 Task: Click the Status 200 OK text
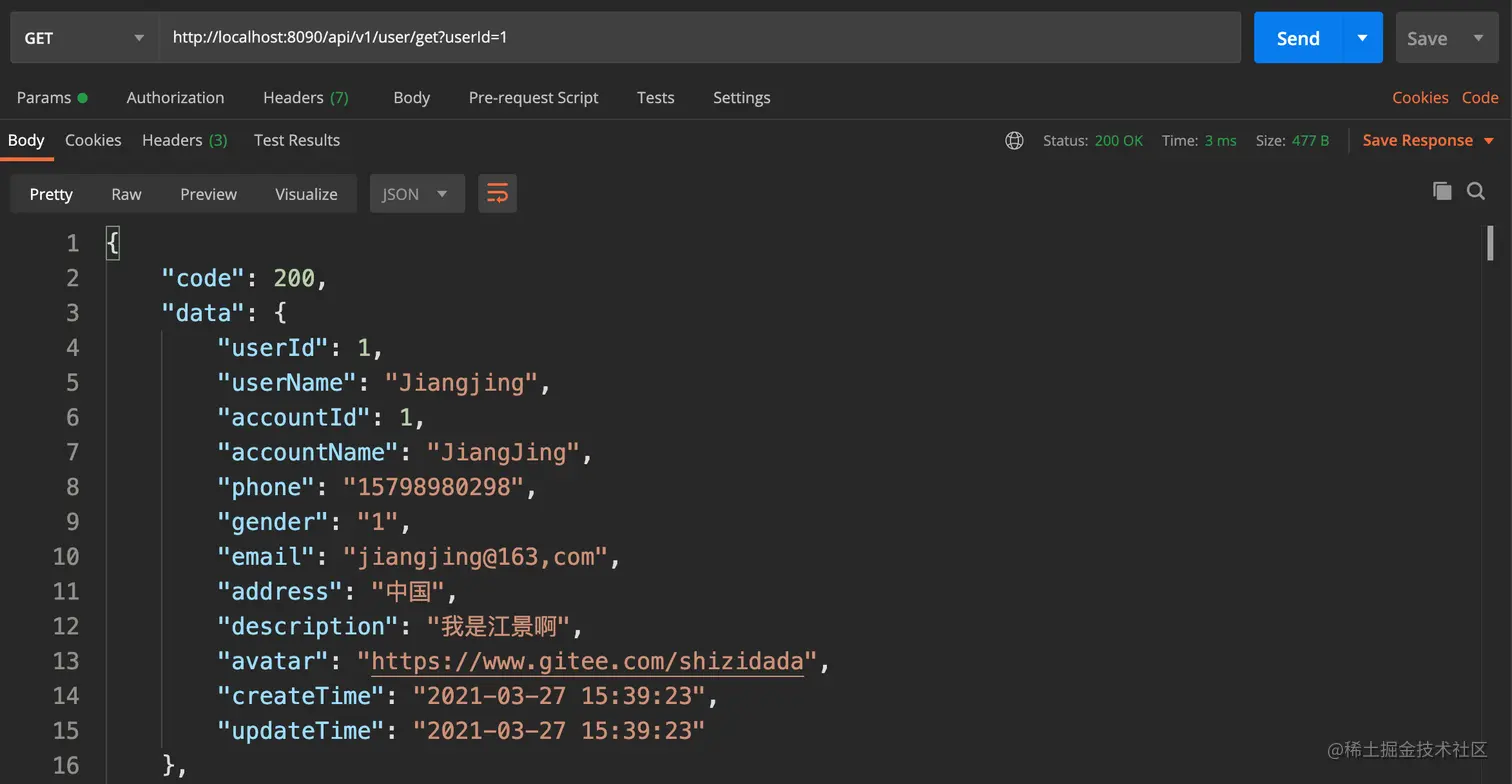[x=1093, y=140]
